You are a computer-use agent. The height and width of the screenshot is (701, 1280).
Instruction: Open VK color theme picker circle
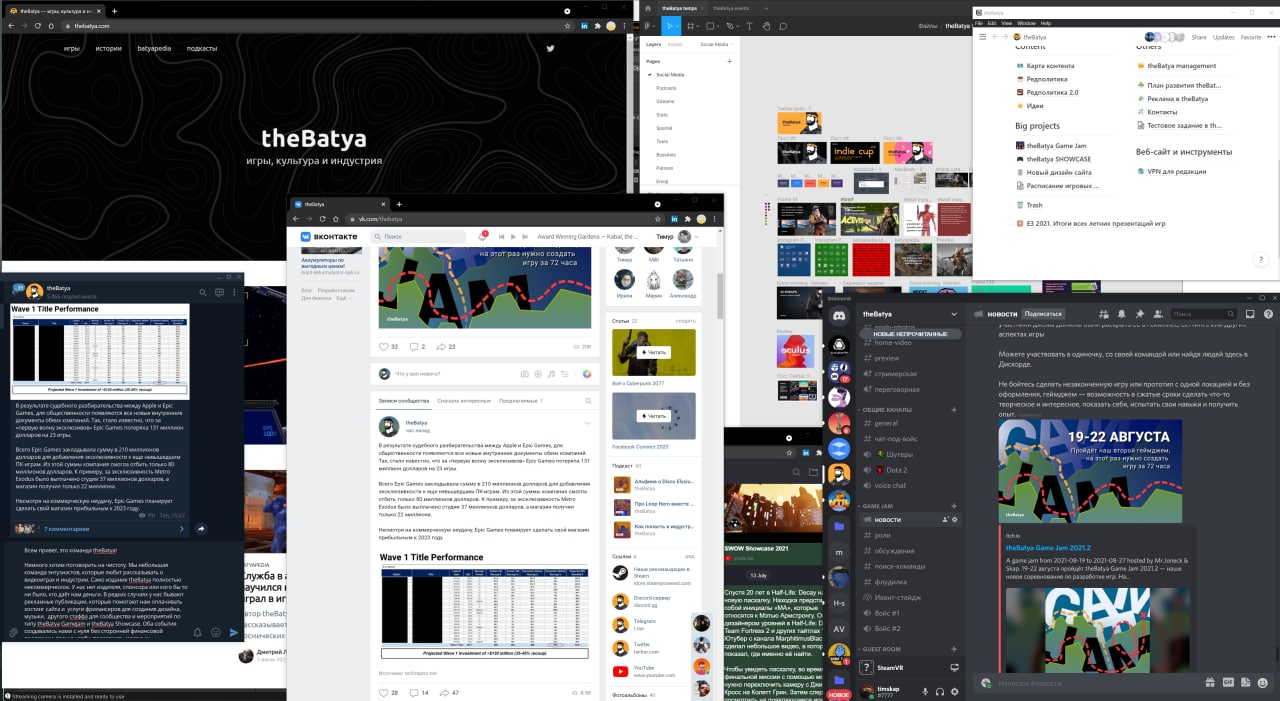tap(587, 374)
